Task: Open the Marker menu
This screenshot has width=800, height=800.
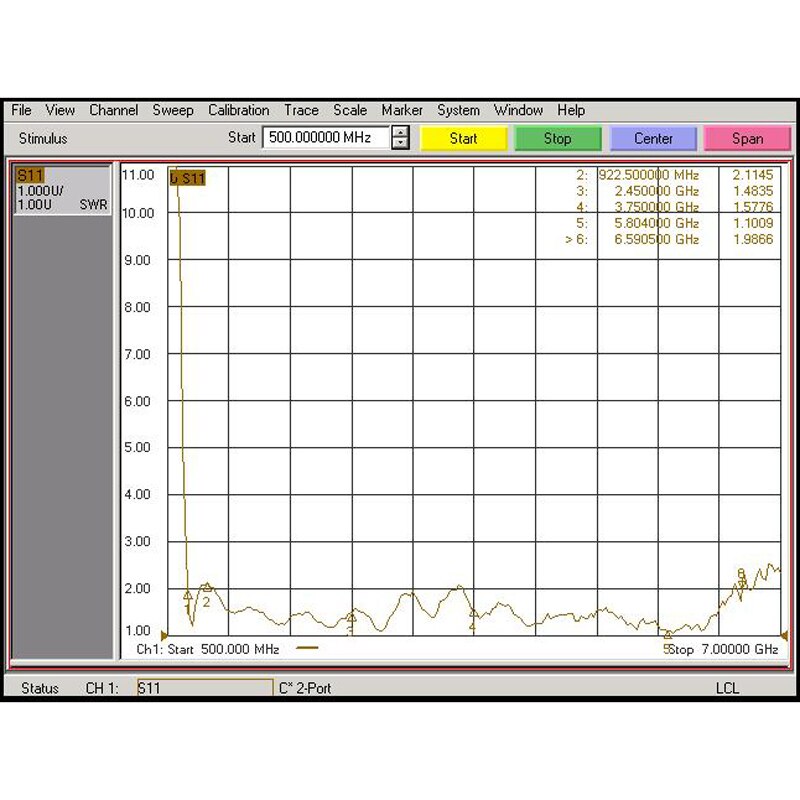Action: point(402,110)
